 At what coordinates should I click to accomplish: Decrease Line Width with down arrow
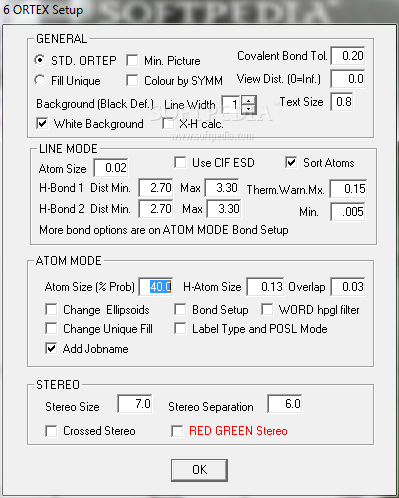pos(249,109)
